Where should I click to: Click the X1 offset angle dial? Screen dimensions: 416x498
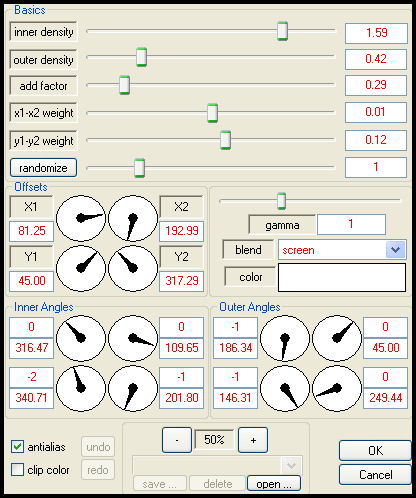81,218
